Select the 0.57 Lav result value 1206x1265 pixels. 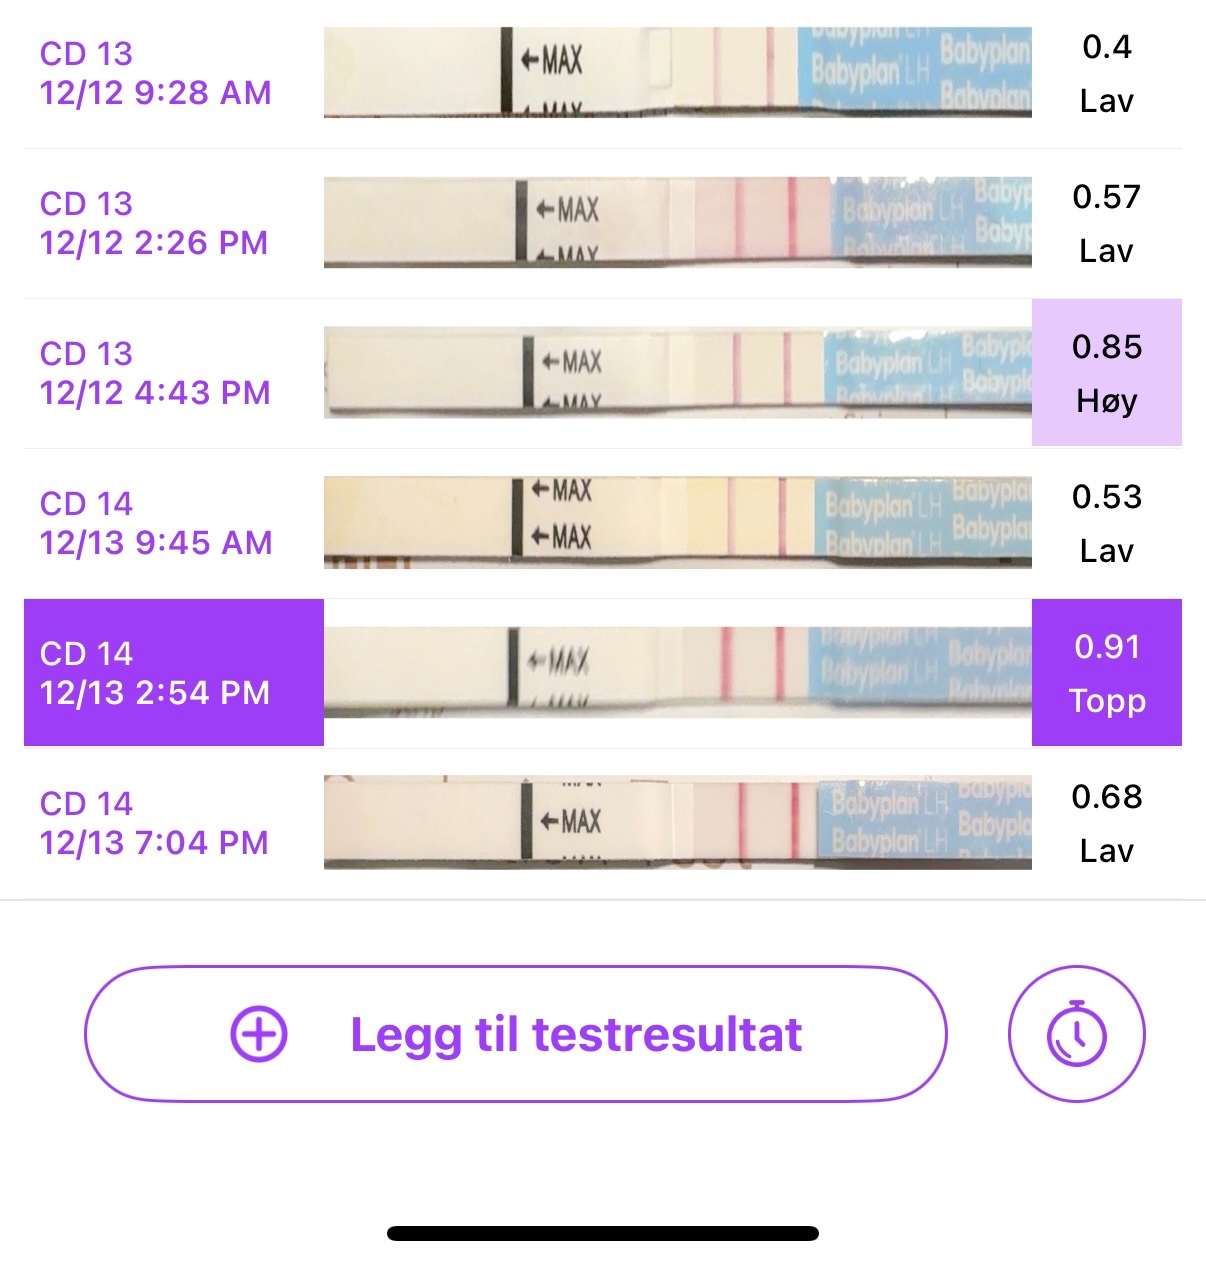(x=1106, y=223)
